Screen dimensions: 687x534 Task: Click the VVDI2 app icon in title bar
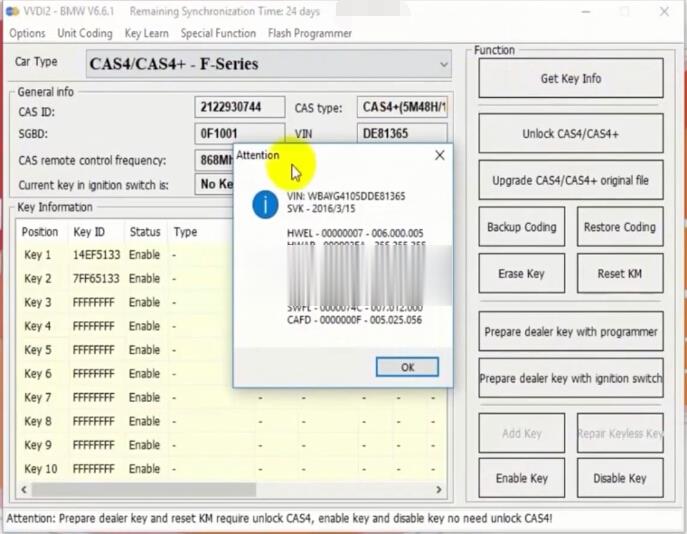pos(12,11)
